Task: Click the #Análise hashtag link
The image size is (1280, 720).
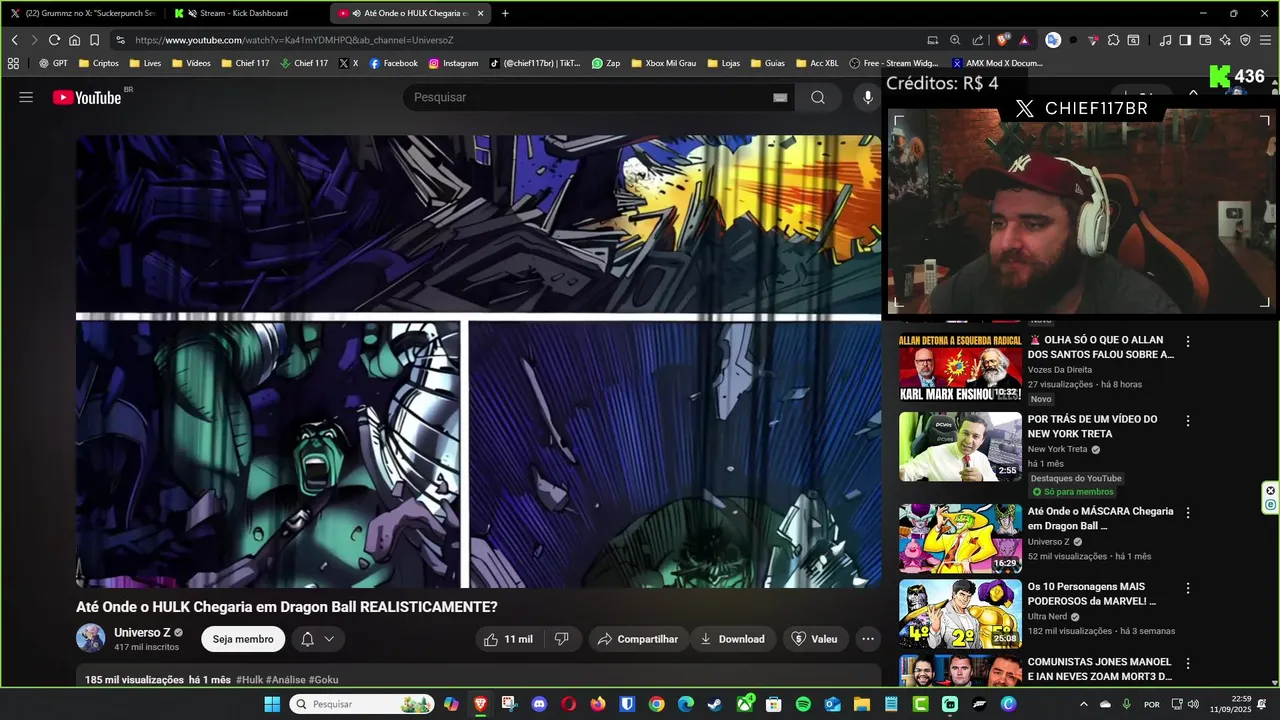Action: (x=286, y=680)
